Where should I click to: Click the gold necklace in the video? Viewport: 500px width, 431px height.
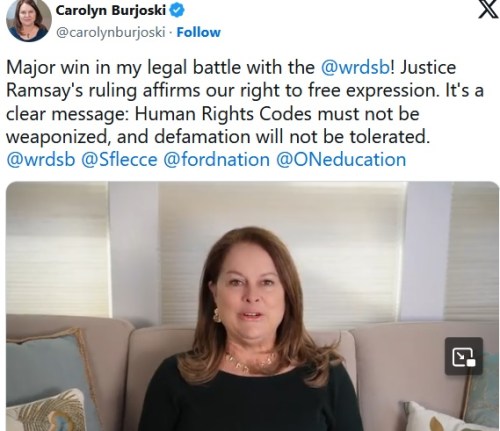pyautogui.click(x=251, y=362)
